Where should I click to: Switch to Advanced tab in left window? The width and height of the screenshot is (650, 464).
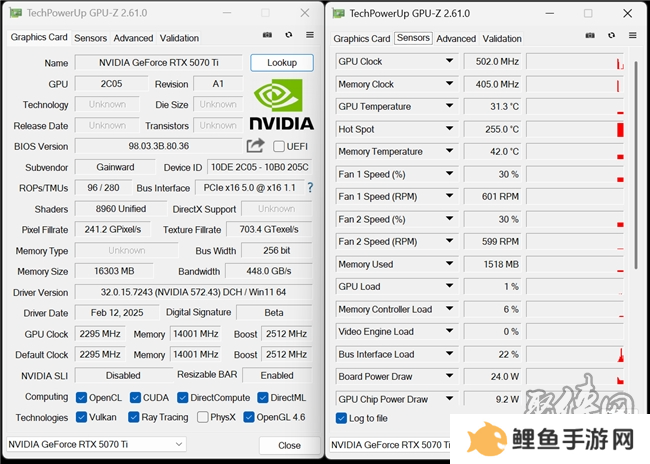(133, 38)
